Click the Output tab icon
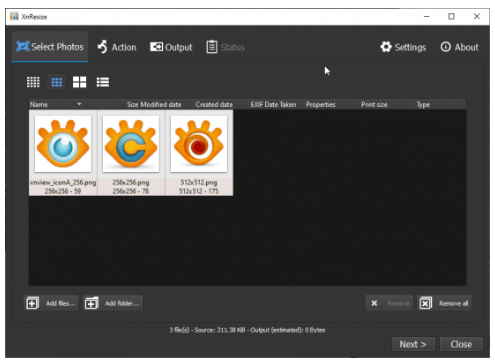 (x=156, y=47)
